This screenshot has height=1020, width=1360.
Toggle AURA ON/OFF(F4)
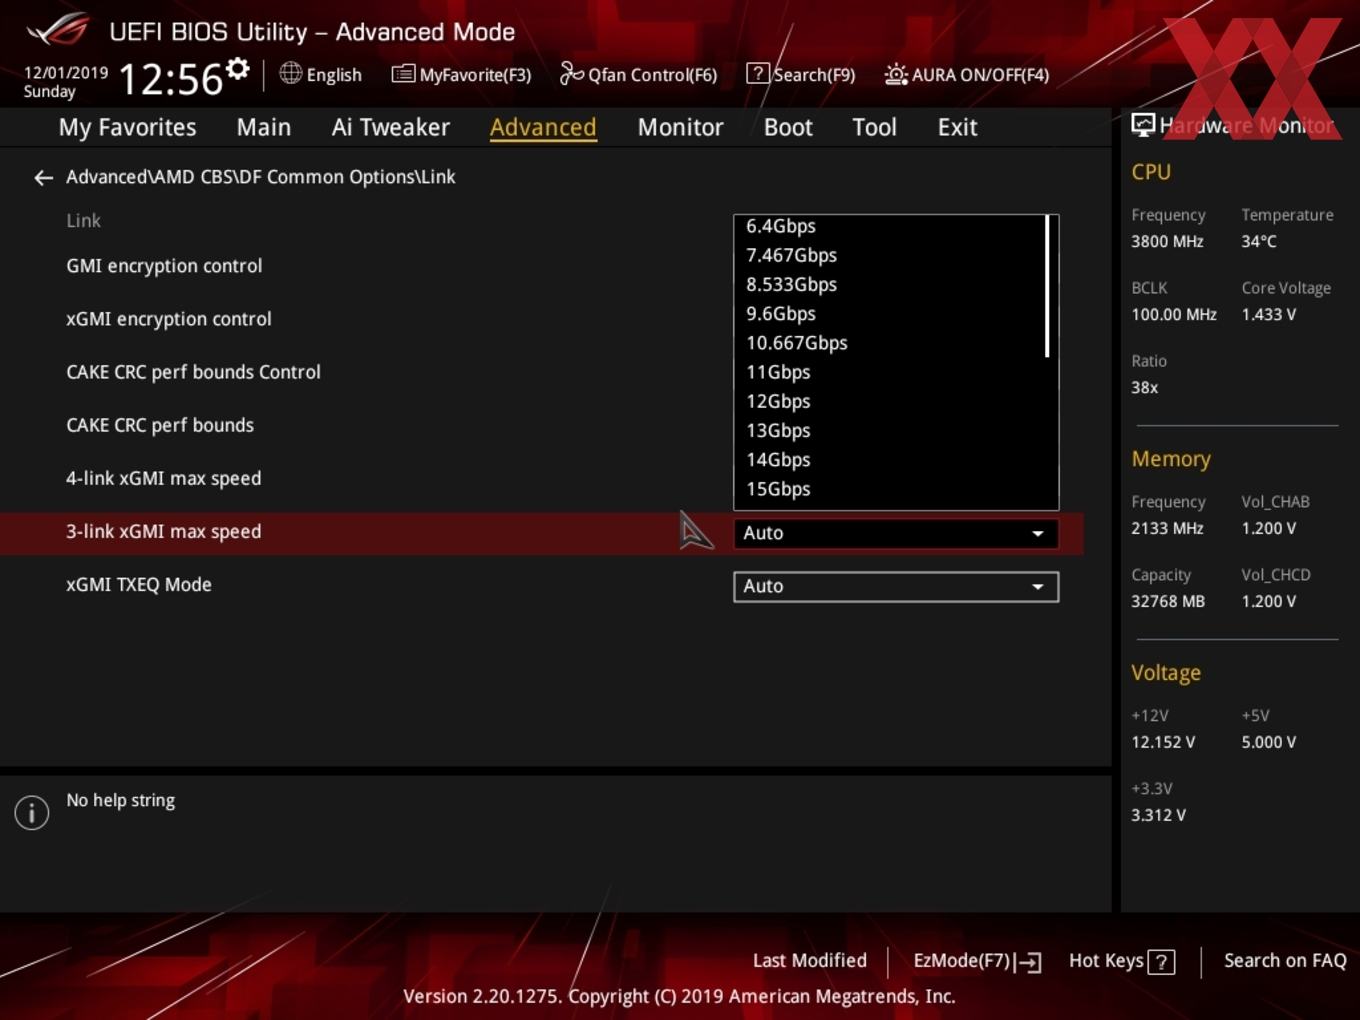[x=967, y=75]
